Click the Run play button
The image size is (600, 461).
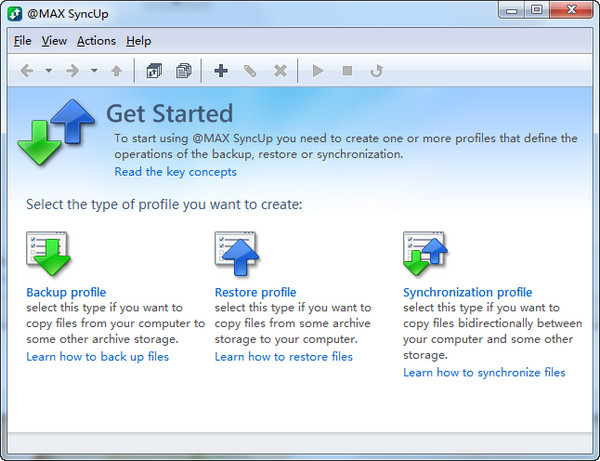click(x=318, y=71)
